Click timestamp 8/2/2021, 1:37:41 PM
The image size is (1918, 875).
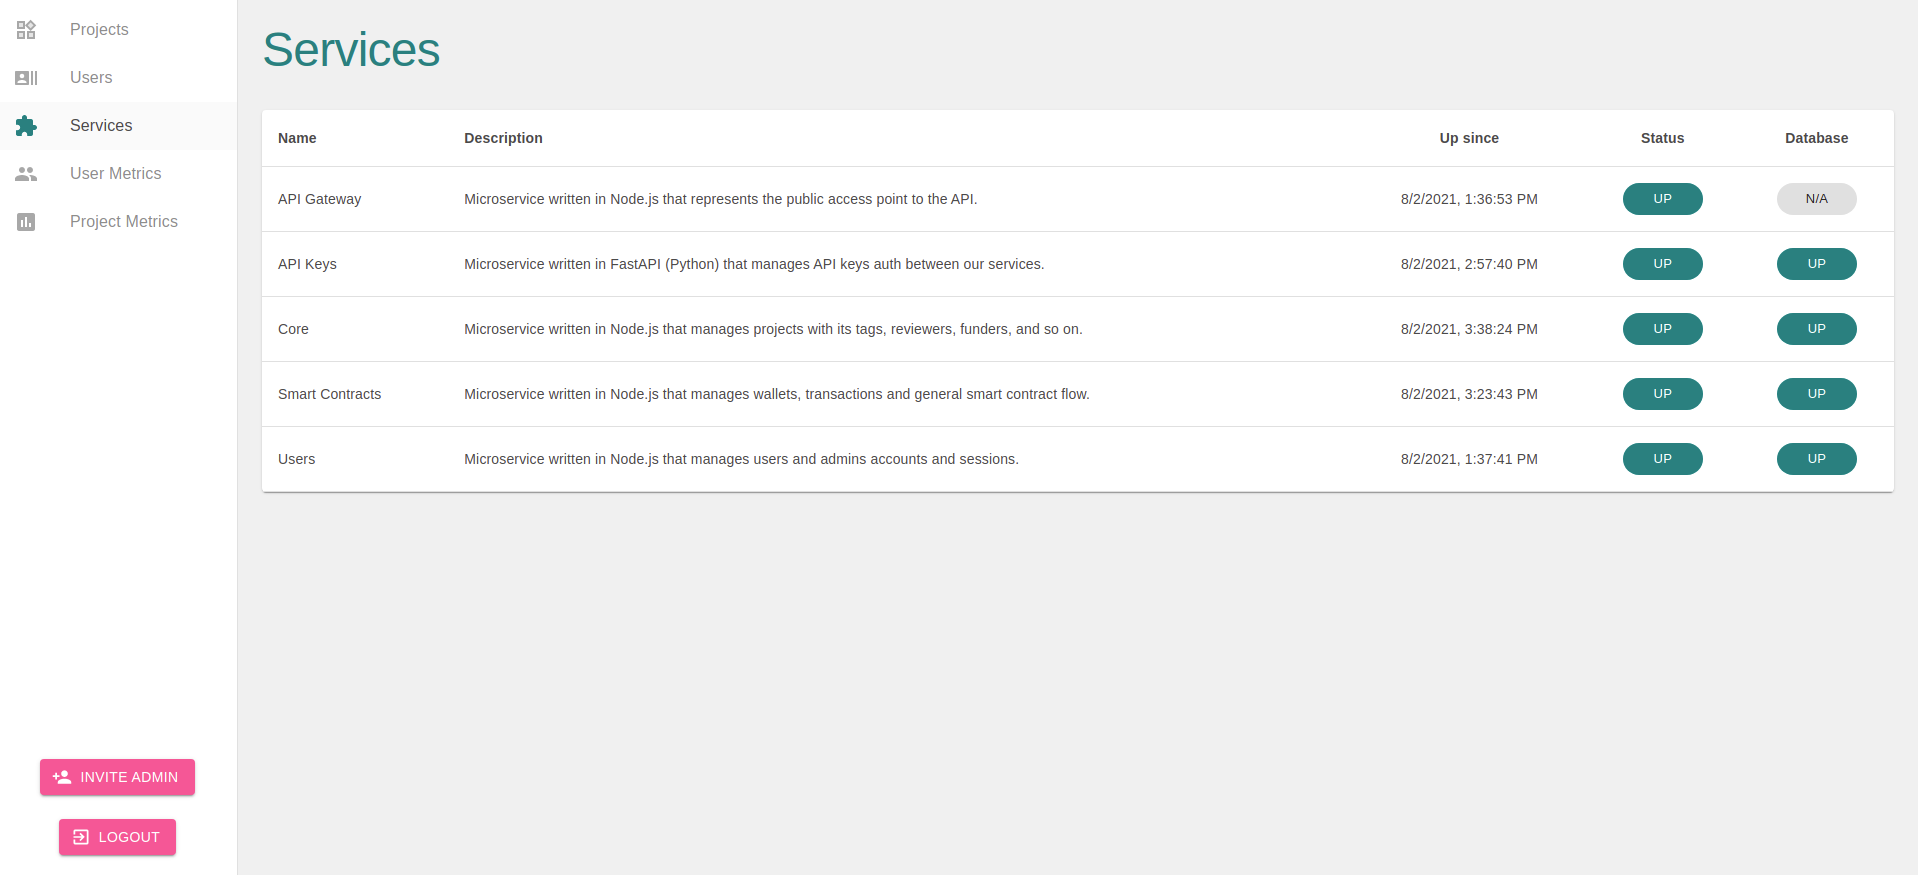(1469, 459)
